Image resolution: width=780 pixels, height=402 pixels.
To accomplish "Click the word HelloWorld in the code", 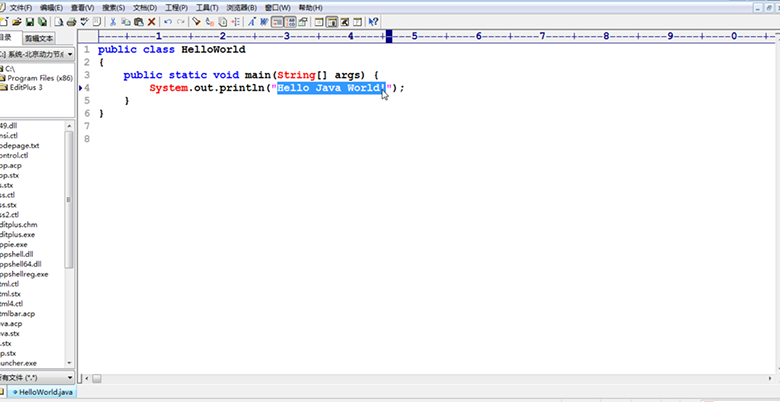I will 213,49.
